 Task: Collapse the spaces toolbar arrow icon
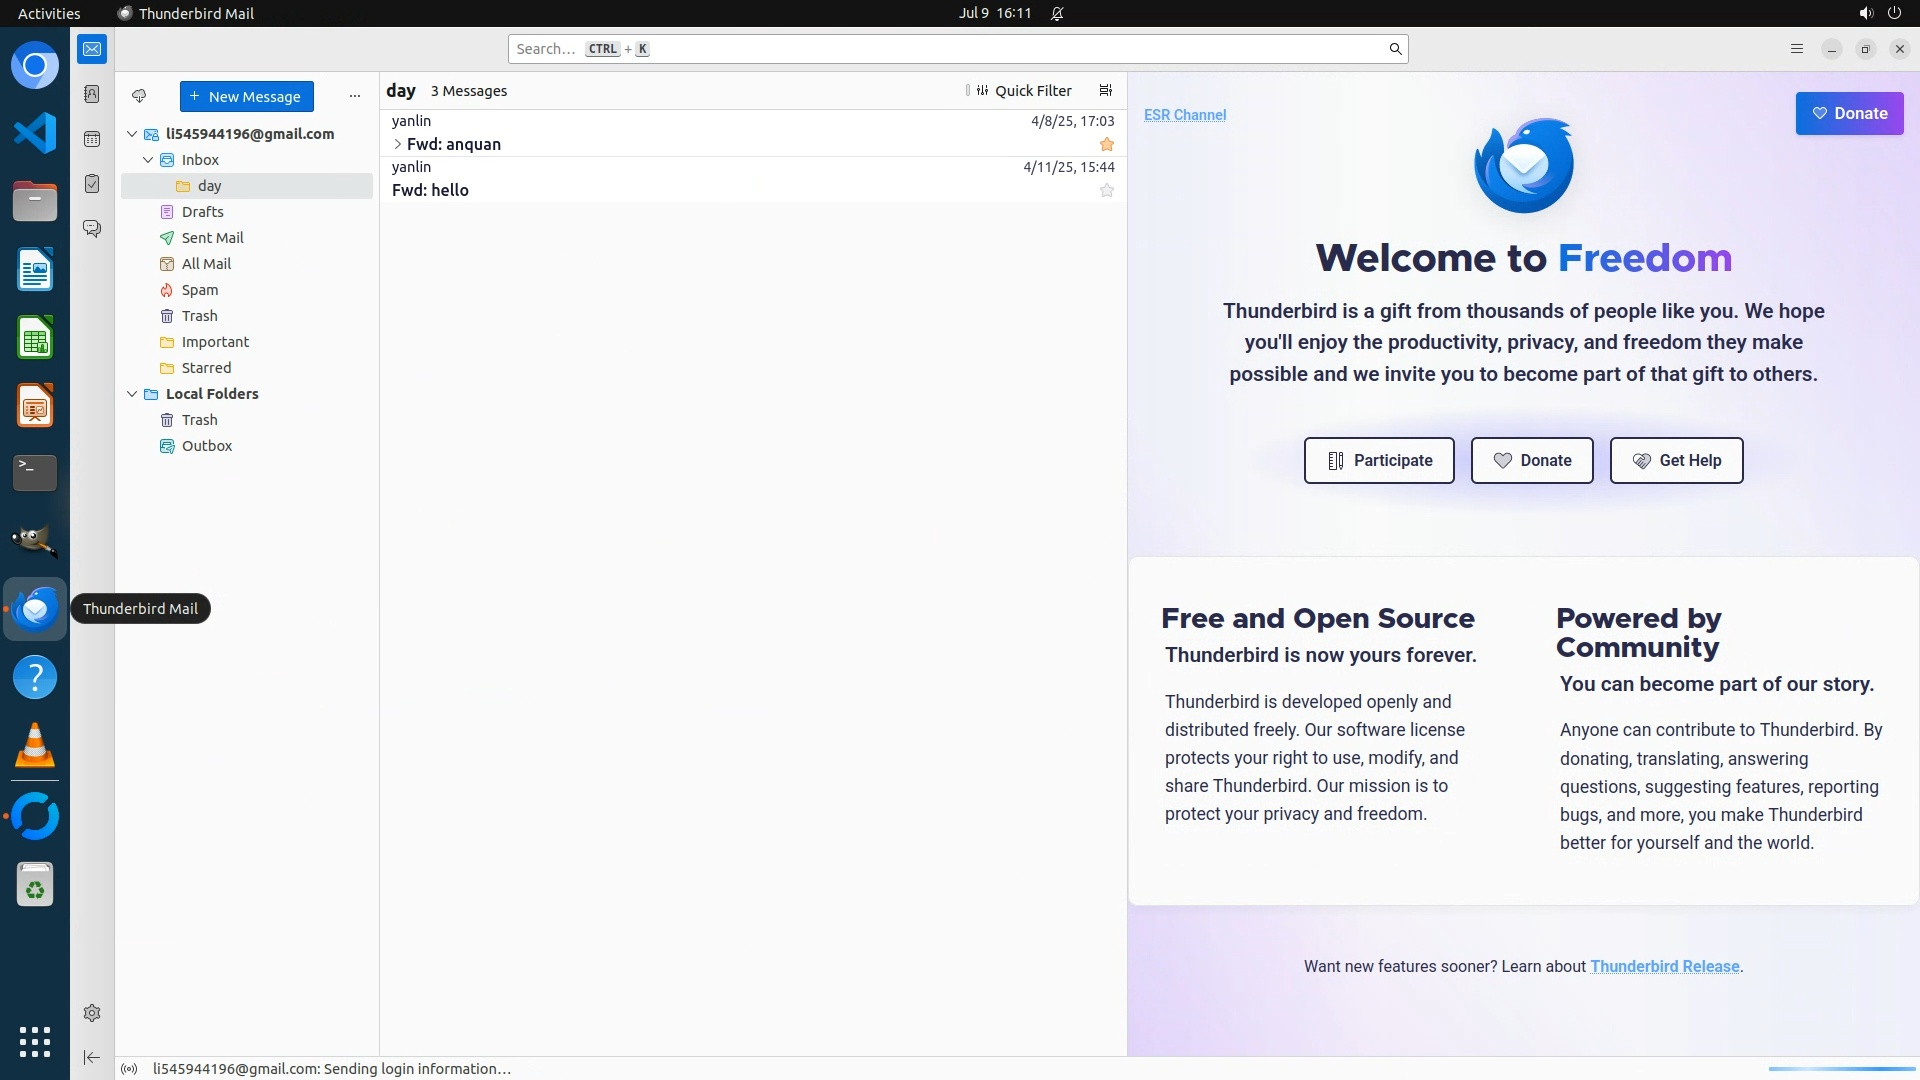[x=92, y=1057]
